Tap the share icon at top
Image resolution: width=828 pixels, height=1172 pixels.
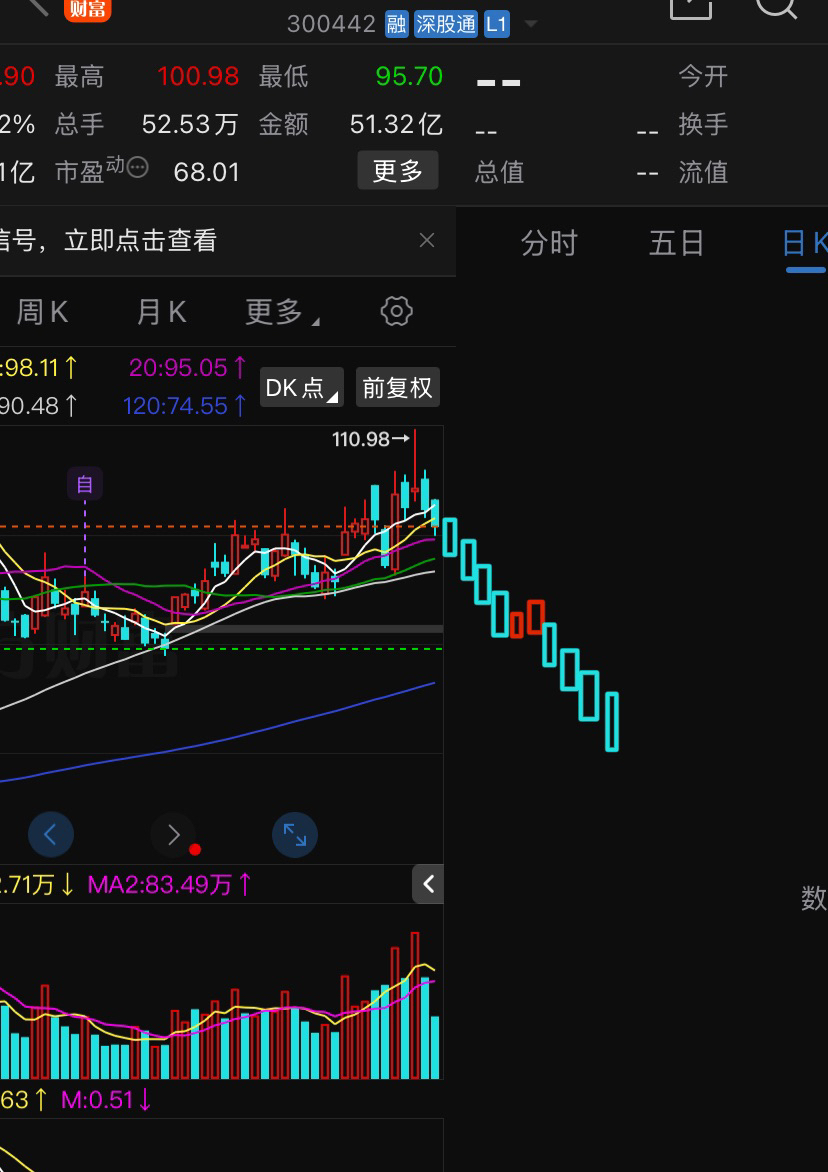[690, 7]
